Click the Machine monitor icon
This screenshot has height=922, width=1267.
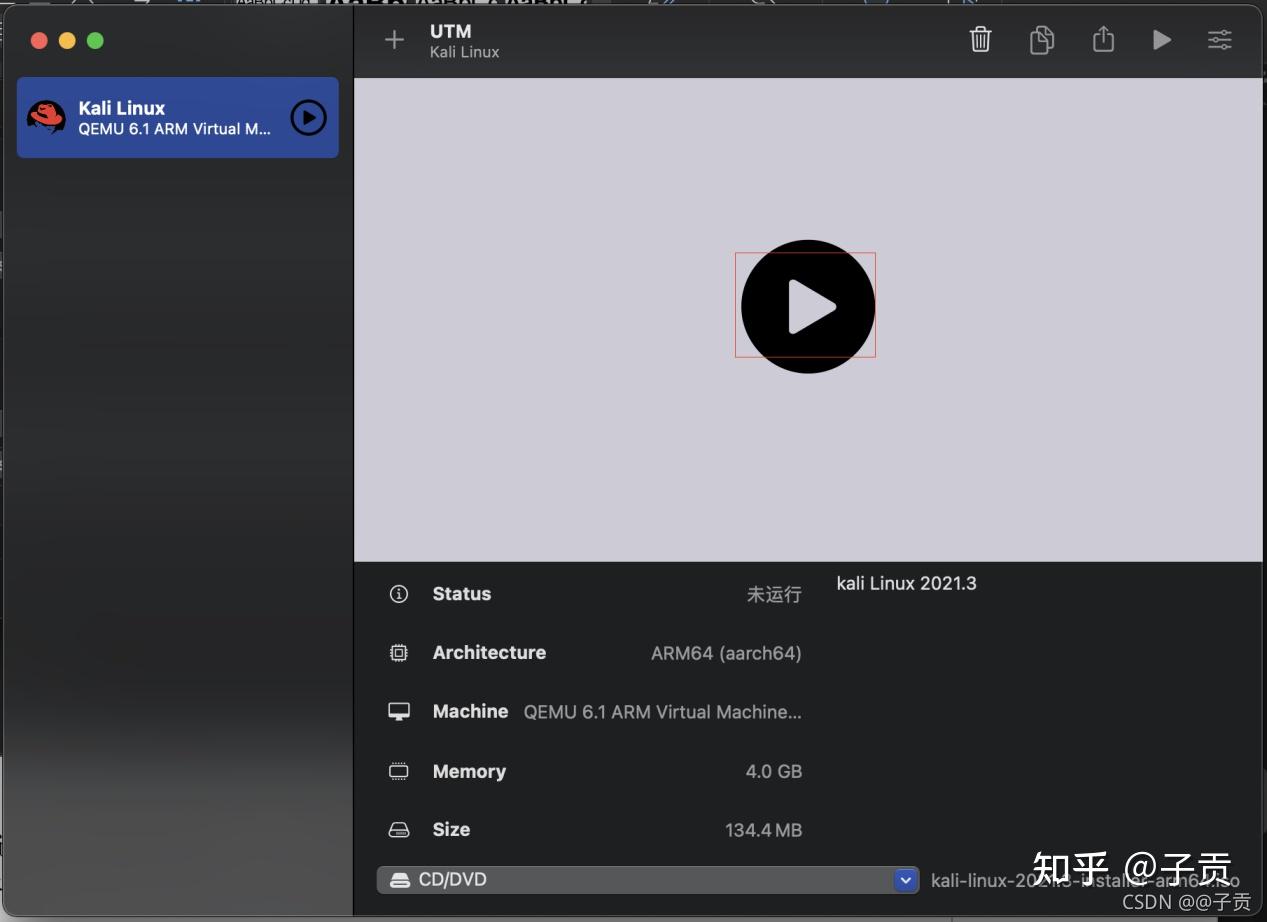point(399,711)
